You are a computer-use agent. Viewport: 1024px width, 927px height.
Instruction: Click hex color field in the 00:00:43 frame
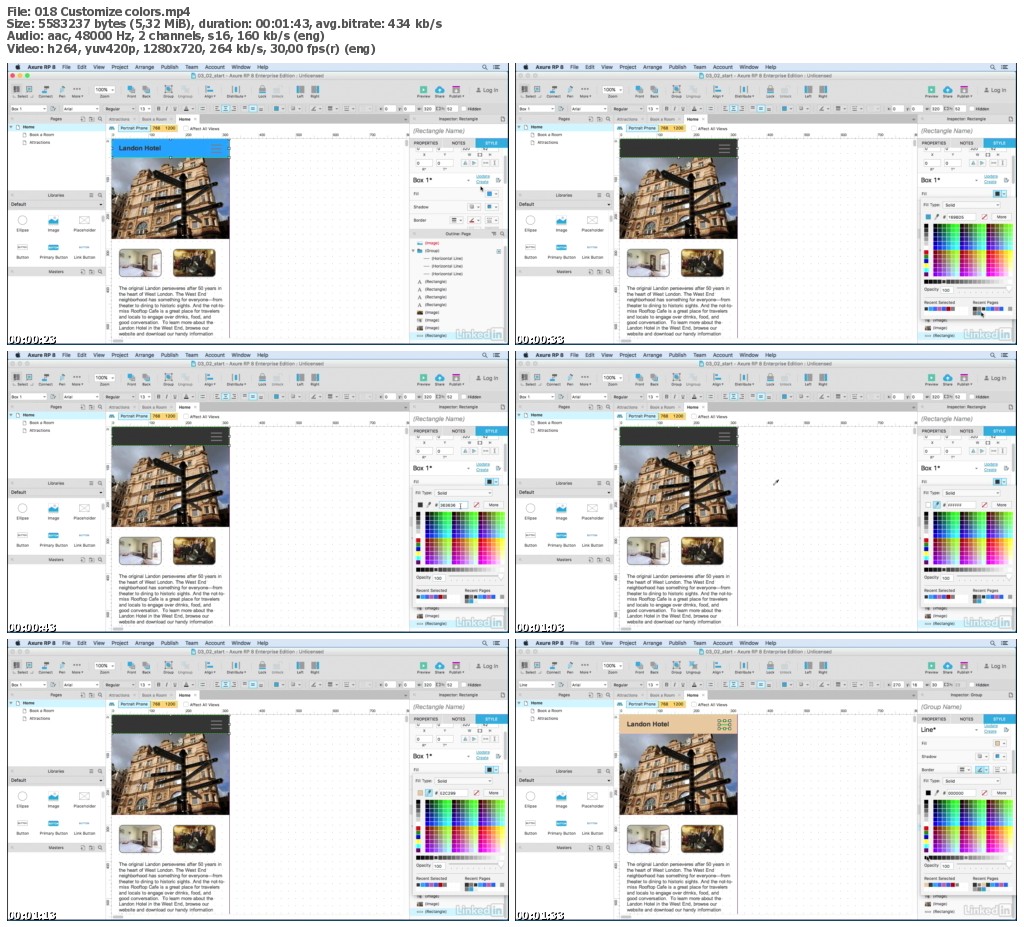tap(453, 505)
